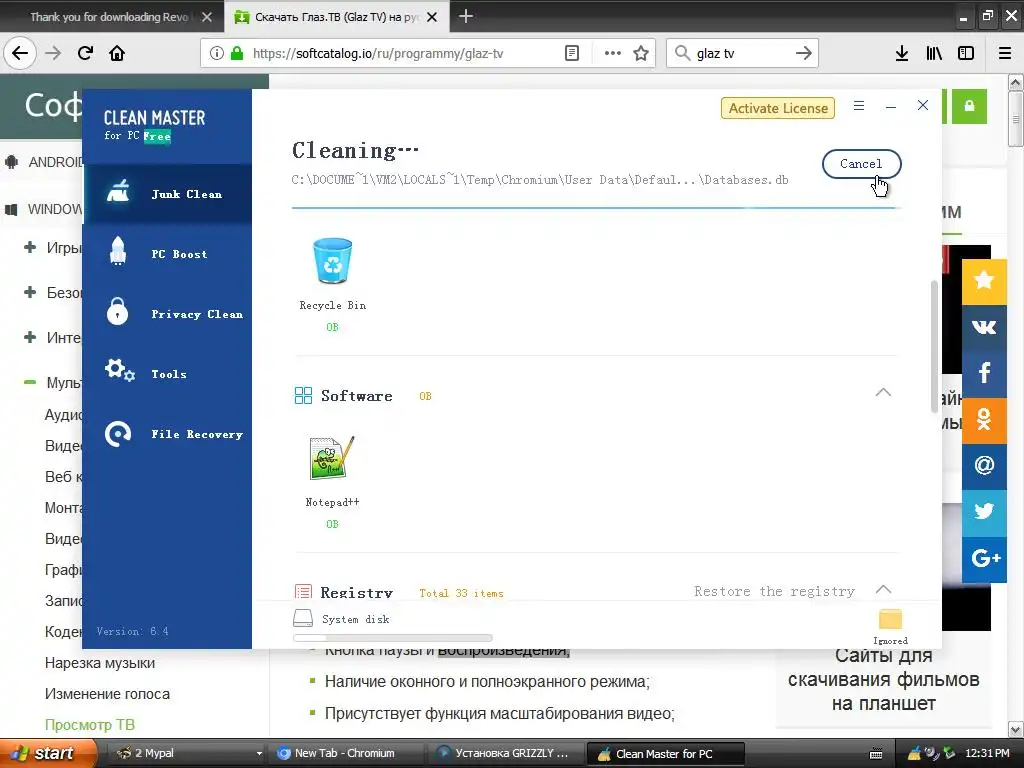Click the System disk drive icon
The height and width of the screenshot is (768, 1024).
coord(303,618)
